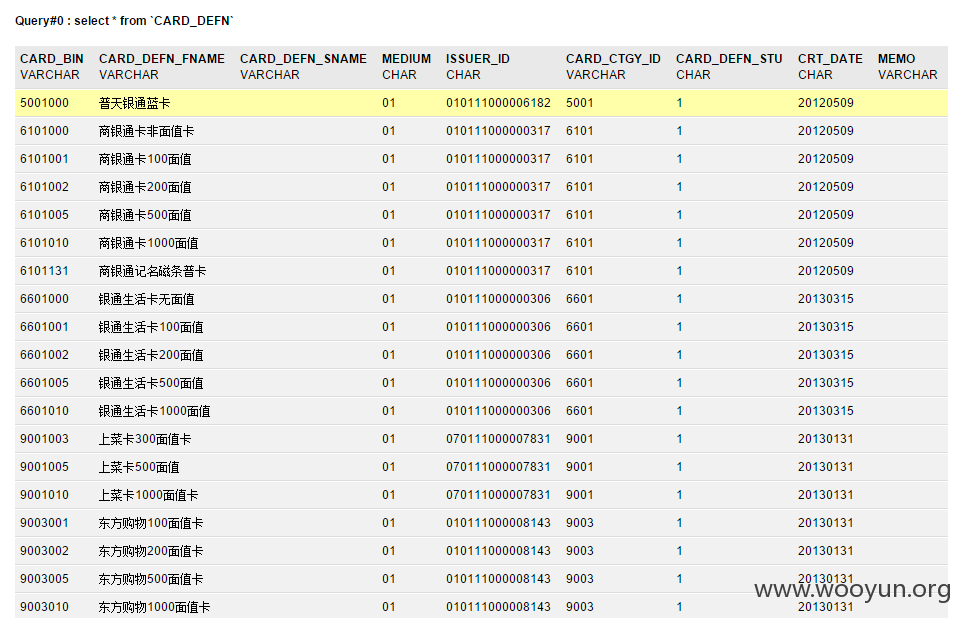Click card name 商银通卡200面值
960x618 pixels.
pos(145,187)
